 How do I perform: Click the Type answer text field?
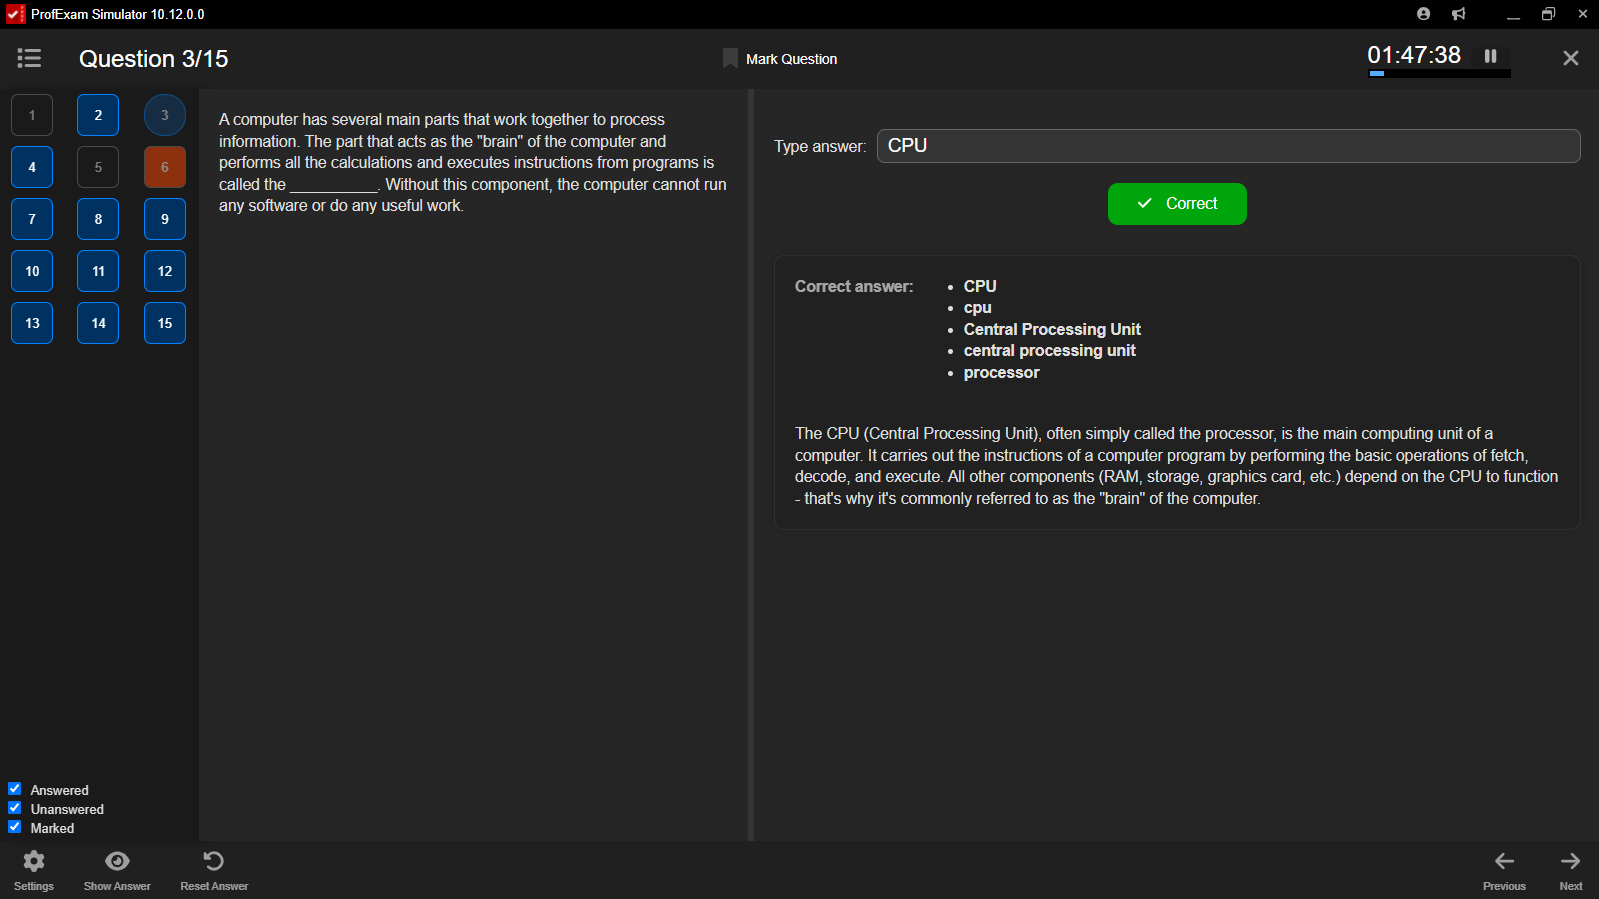coord(1228,146)
